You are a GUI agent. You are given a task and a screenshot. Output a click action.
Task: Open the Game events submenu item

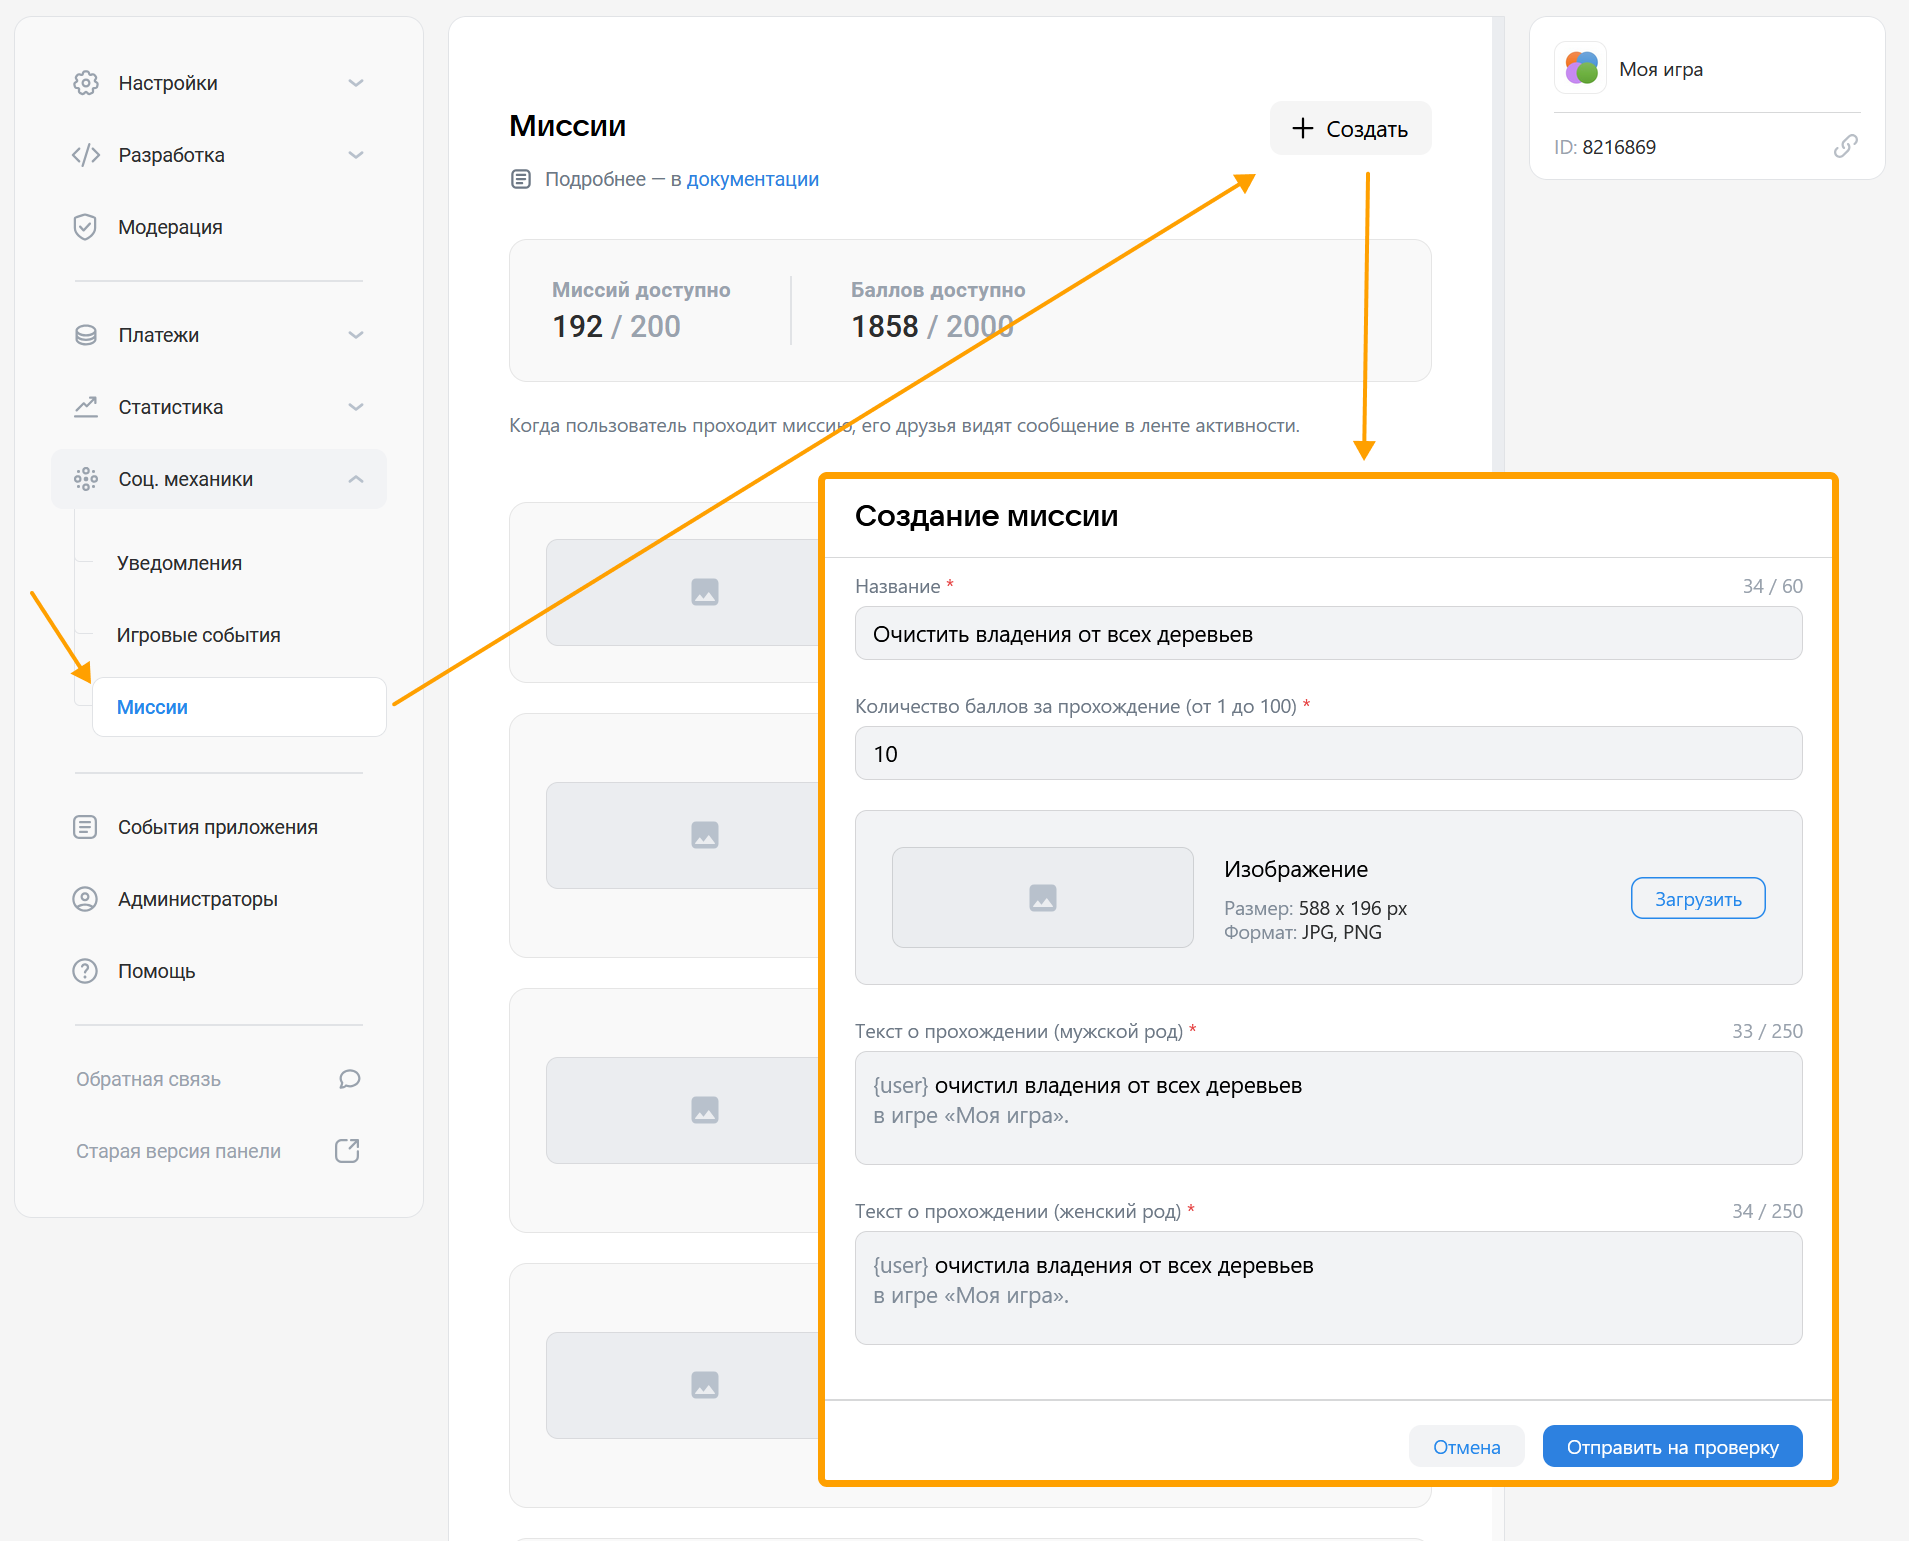198,635
